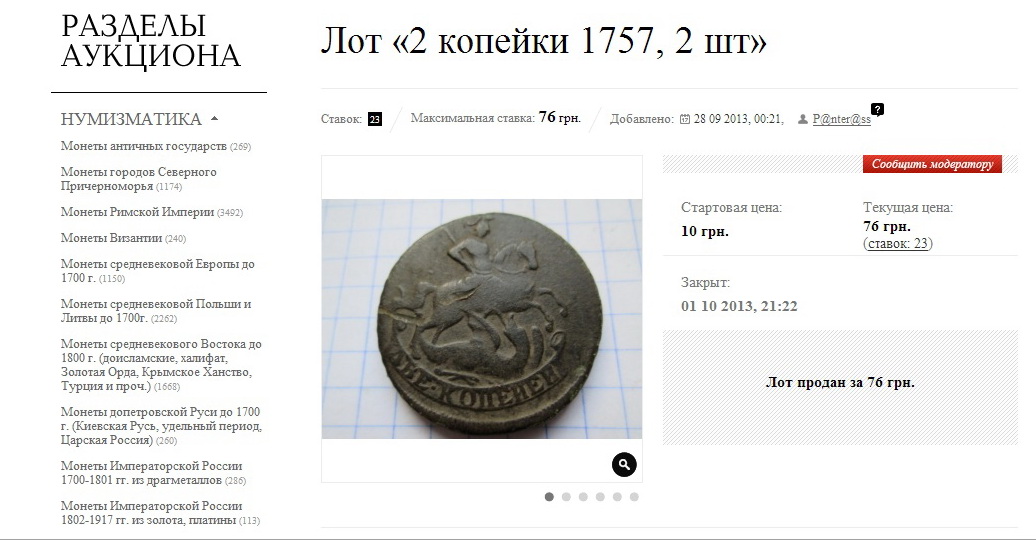Viewport: 1036px width, 540px height.
Task: Open Монеты Византии category
Action: pyautogui.click(x=112, y=238)
